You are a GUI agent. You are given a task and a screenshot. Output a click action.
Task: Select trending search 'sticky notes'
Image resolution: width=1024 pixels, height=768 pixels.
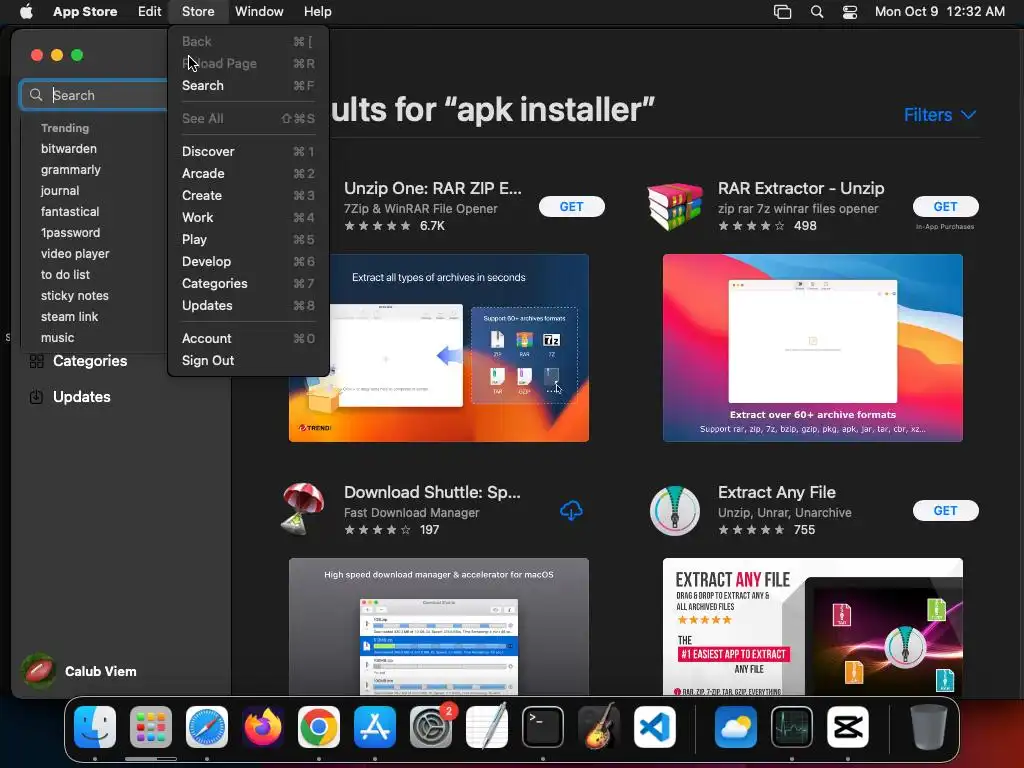(x=74, y=295)
